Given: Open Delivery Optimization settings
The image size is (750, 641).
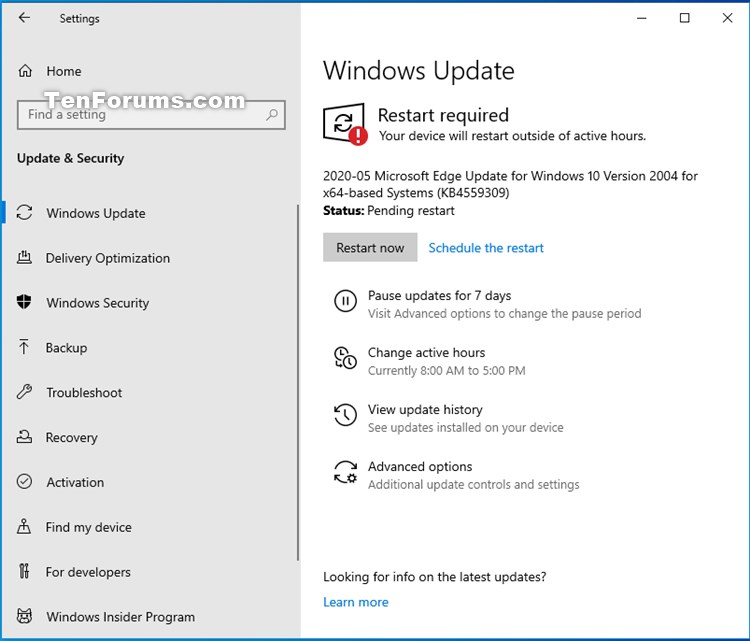Looking at the screenshot, I should pyautogui.click(x=108, y=258).
